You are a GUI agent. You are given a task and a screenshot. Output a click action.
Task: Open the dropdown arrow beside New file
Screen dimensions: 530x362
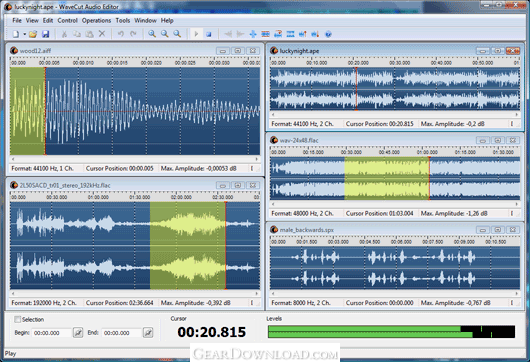pos(24,34)
